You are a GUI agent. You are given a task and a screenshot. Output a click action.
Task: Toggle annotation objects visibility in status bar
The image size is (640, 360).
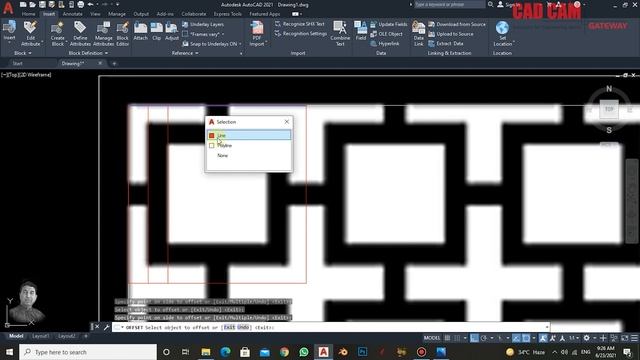[x=543, y=338]
